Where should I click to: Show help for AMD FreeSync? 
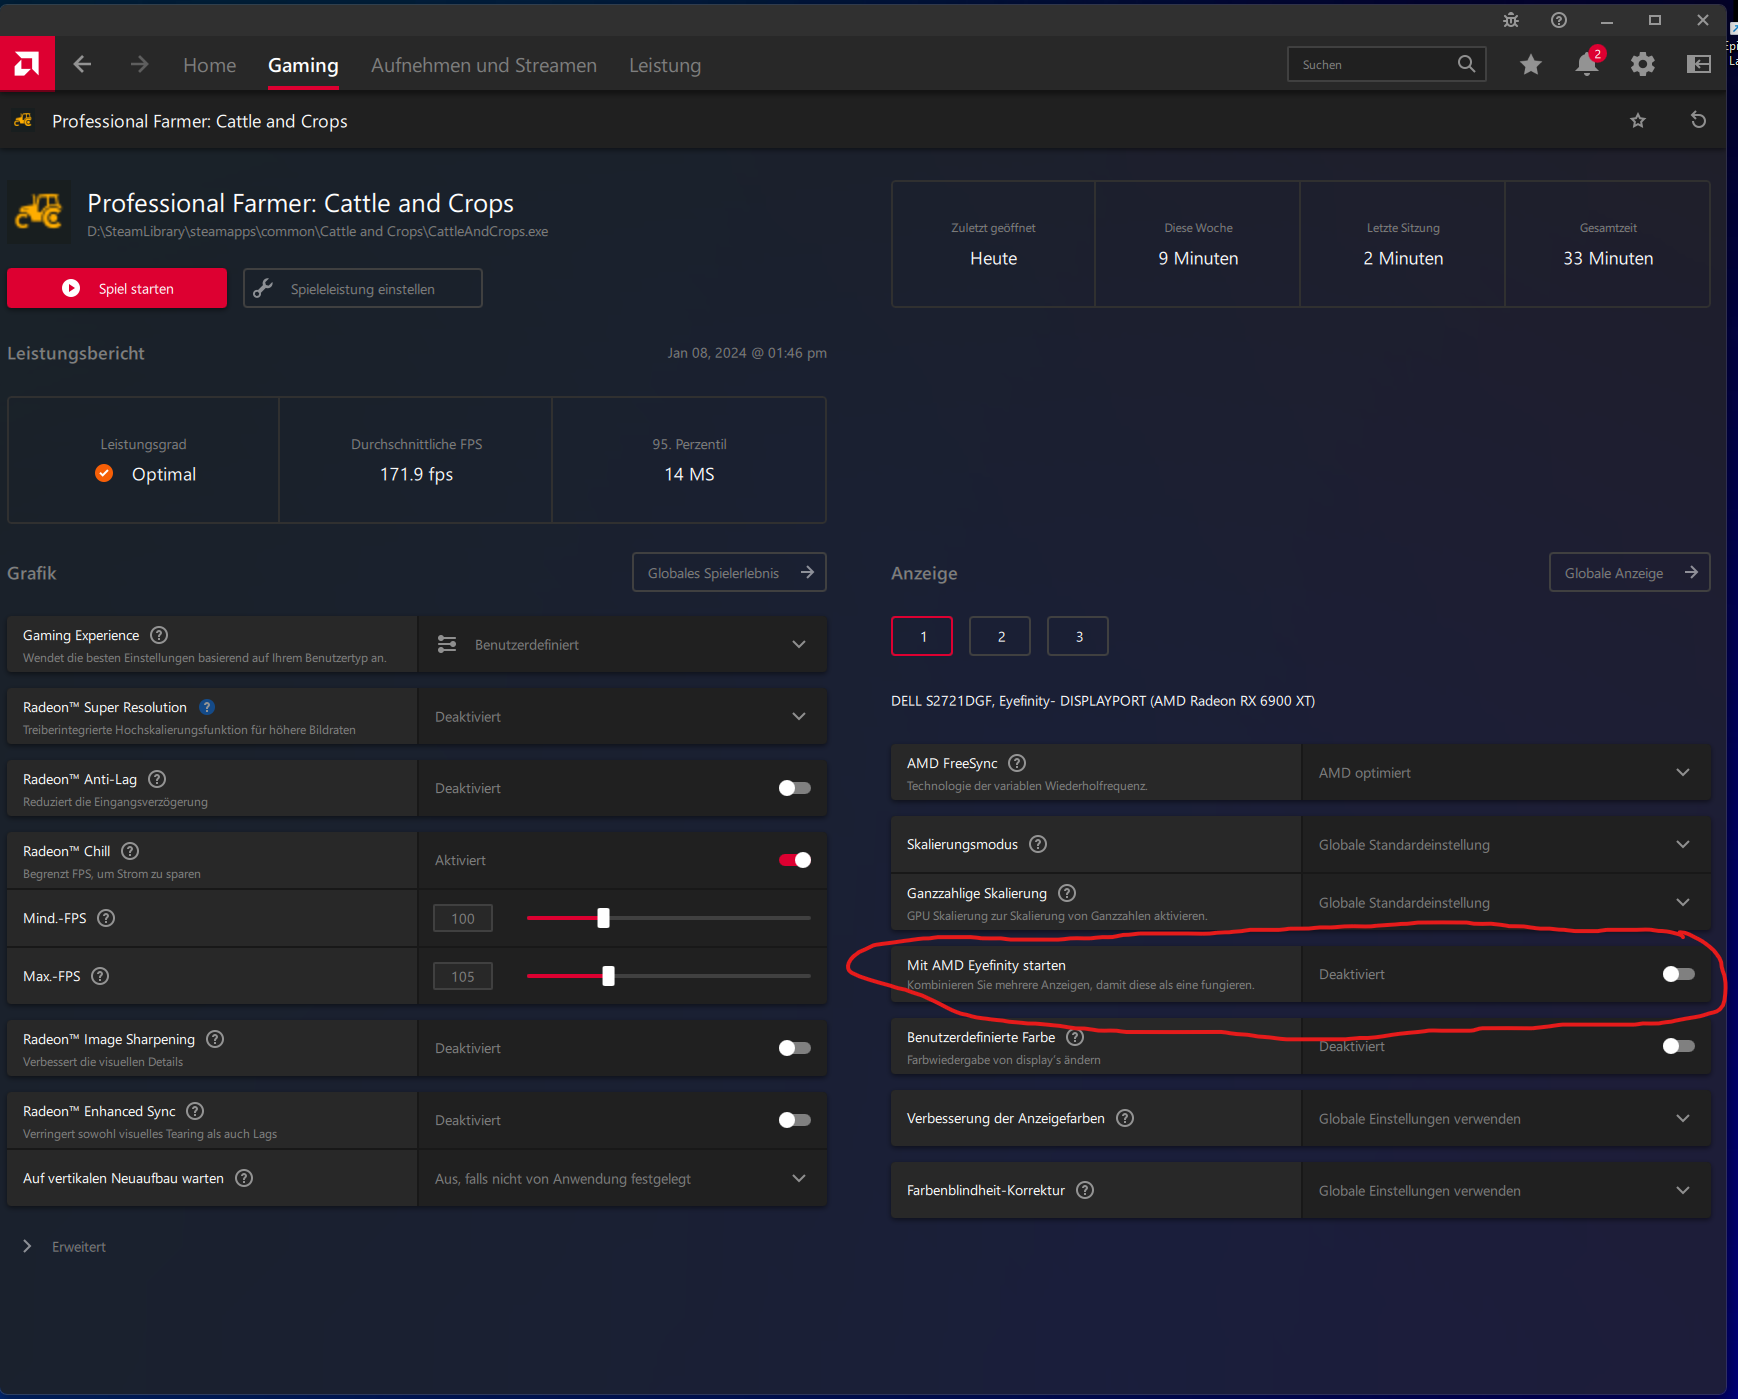pyautogui.click(x=1017, y=763)
